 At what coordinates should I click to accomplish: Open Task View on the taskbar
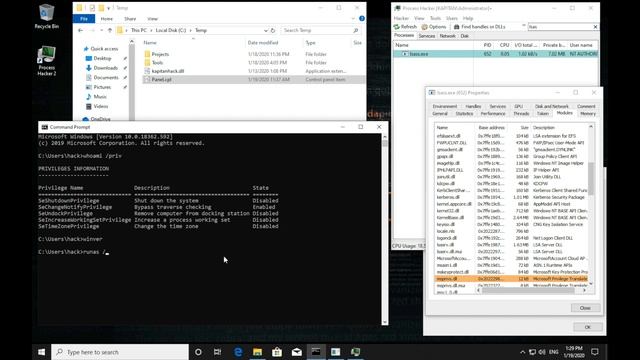pyautogui.click(x=218, y=352)
